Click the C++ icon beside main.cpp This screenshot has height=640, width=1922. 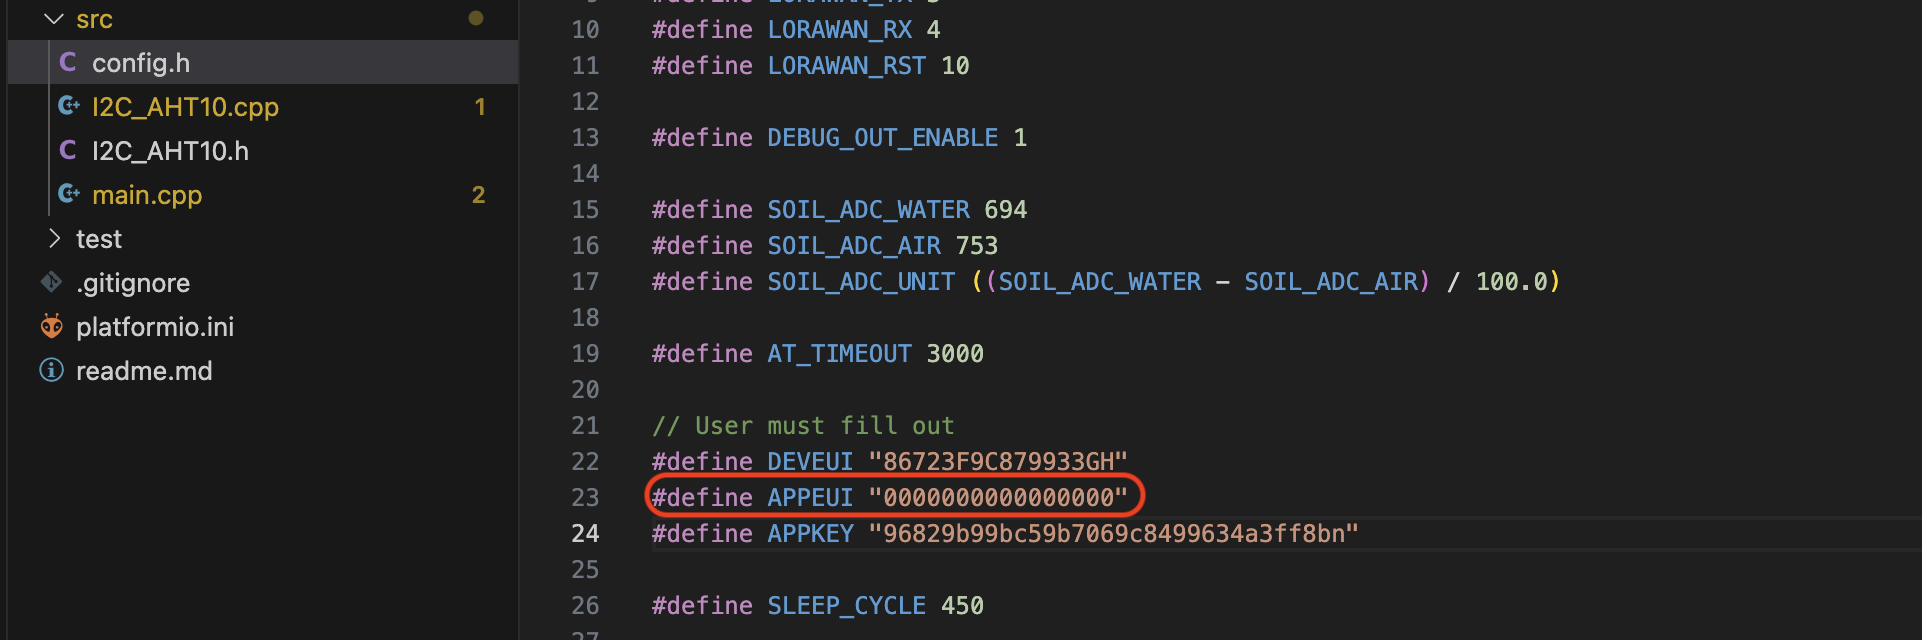click(x=69, y=194)
